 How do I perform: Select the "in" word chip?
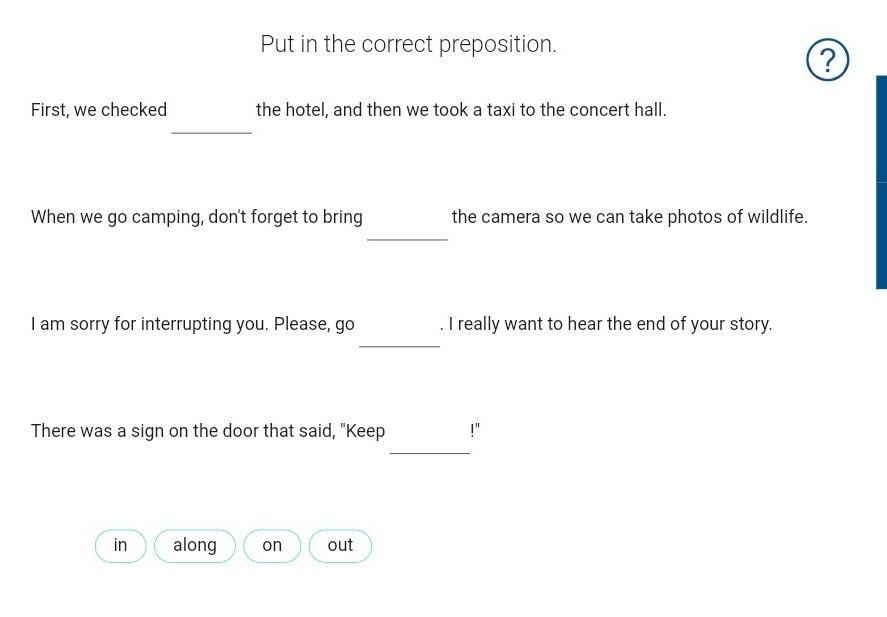click(120, 546)
